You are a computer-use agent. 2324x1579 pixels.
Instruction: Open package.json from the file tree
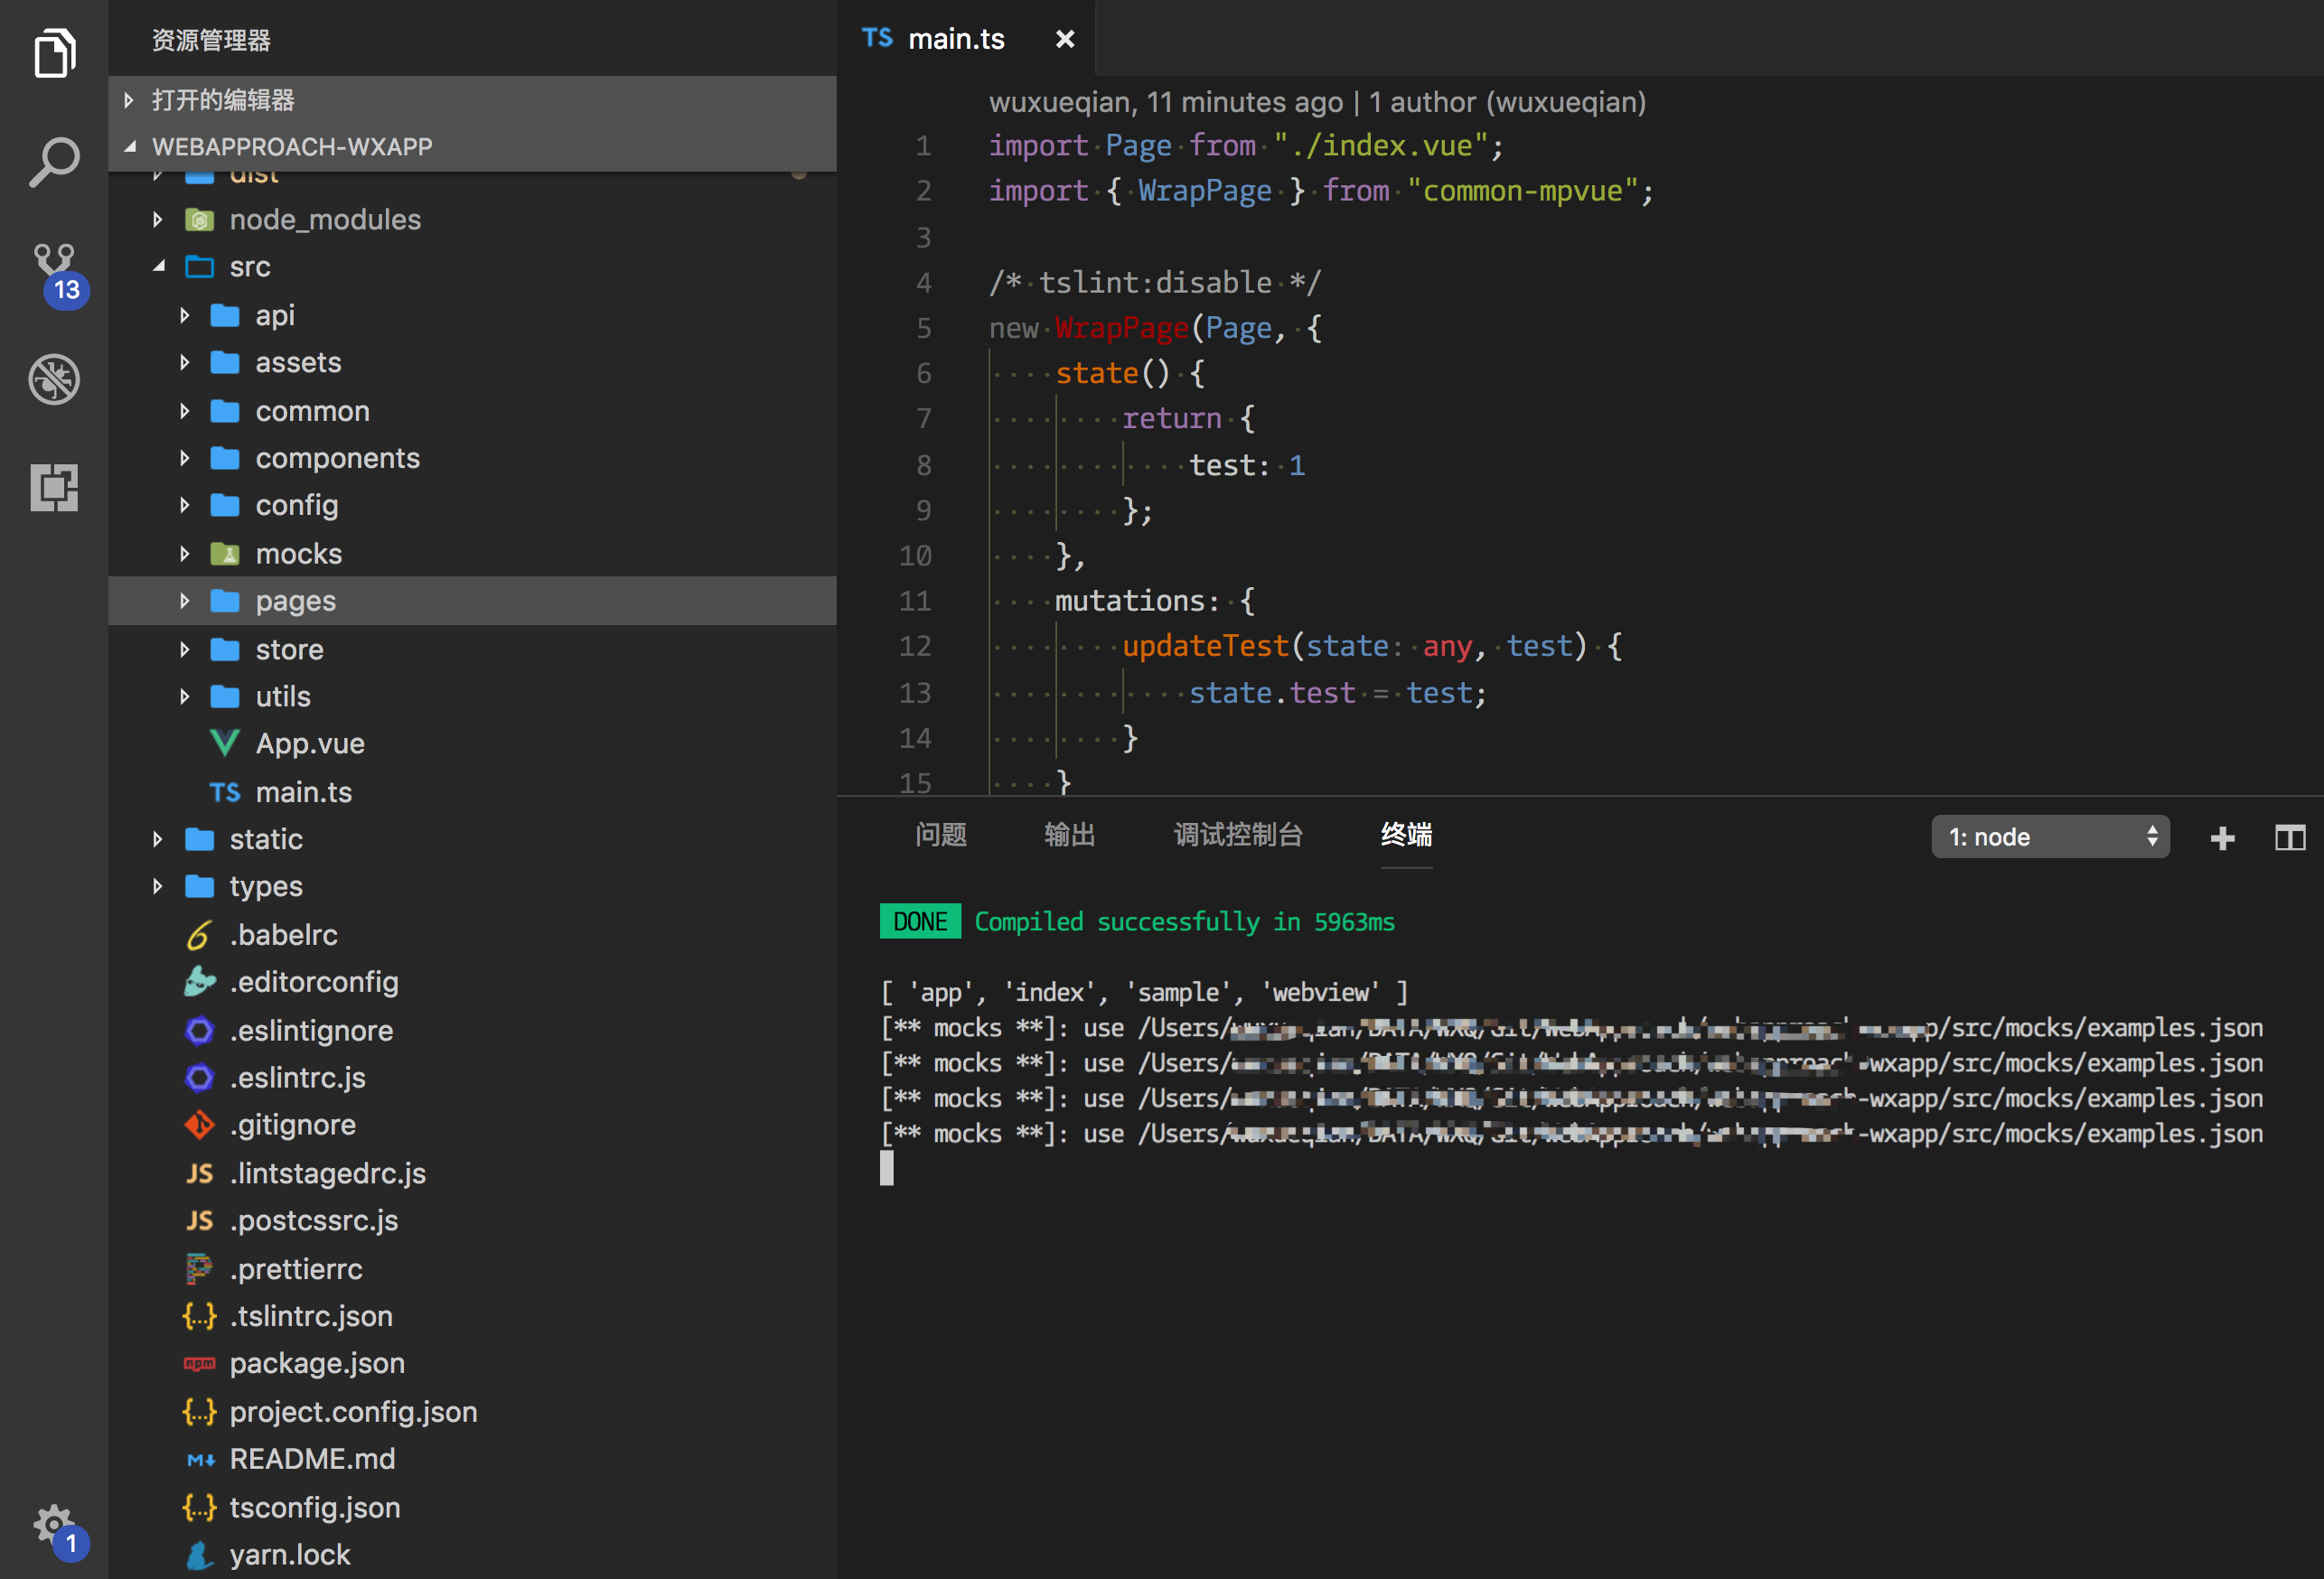[316, 1363]
